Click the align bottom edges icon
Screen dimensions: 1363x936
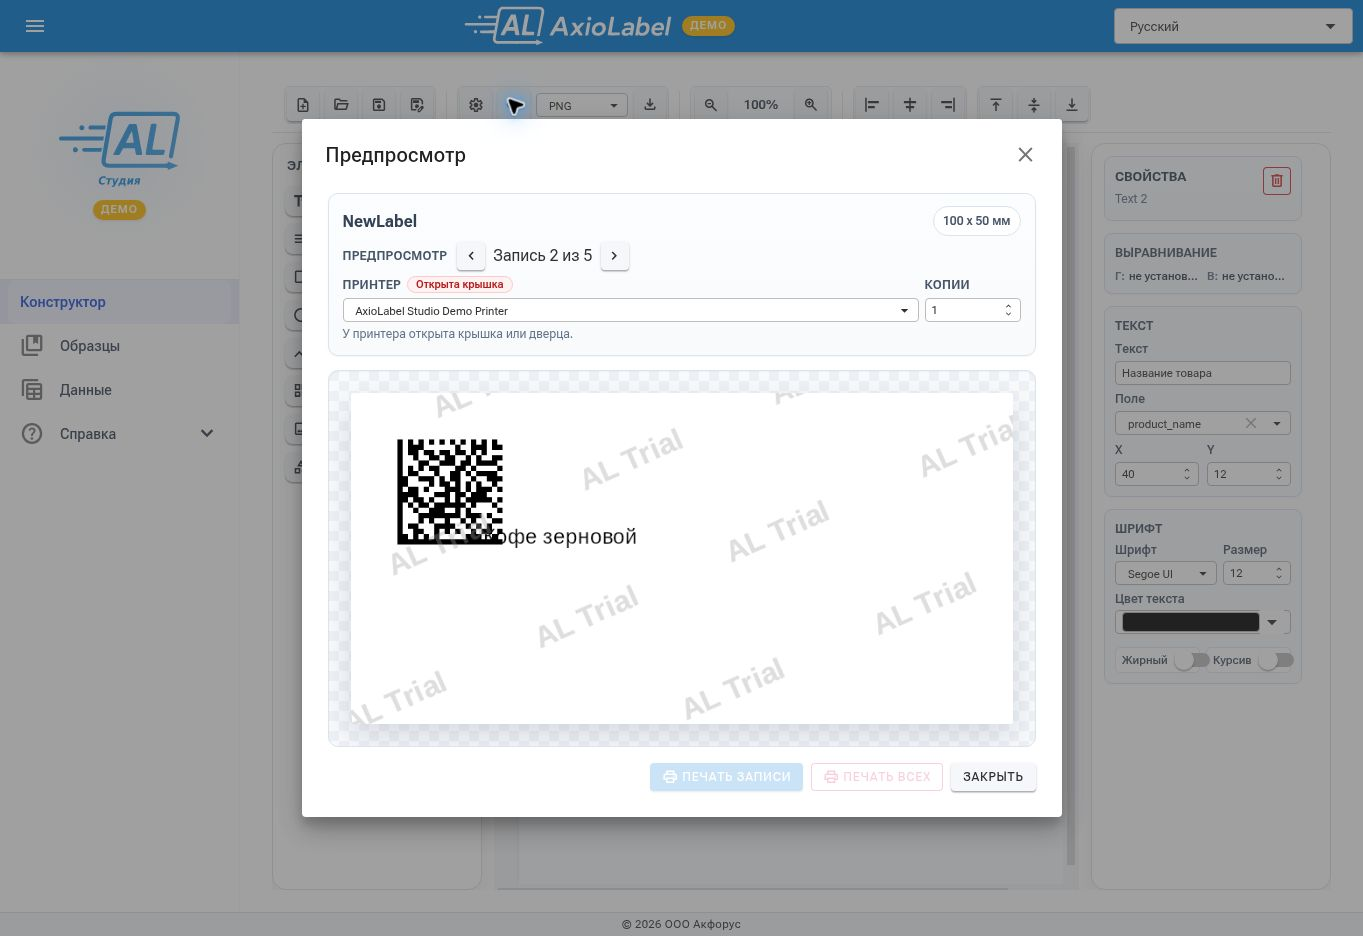point(1072,105)
